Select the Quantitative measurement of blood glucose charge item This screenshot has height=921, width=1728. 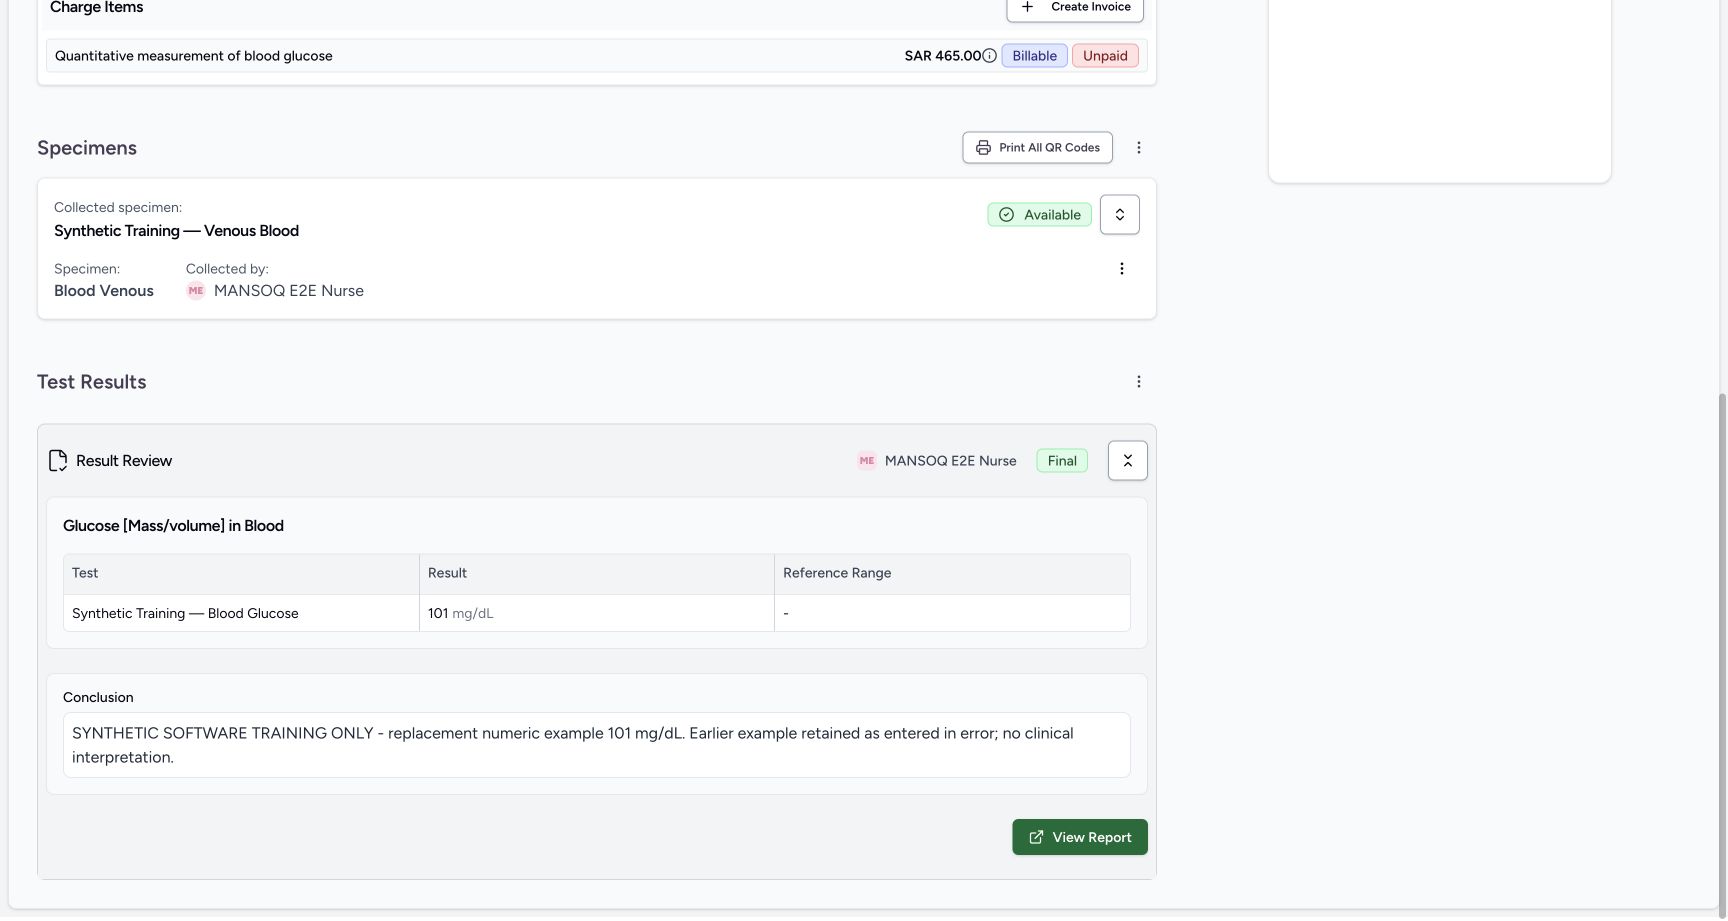pyautogui.click(x=596, y=56)
